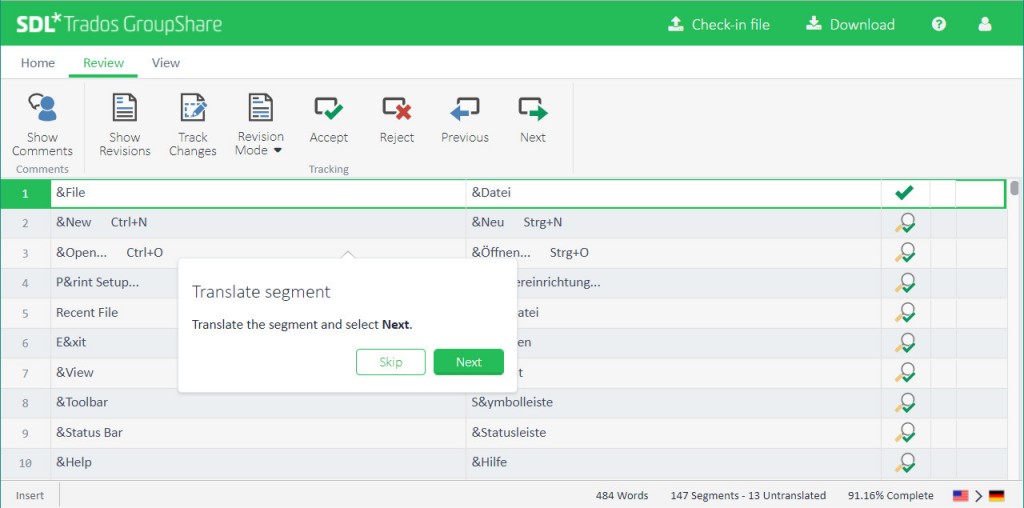Image resolution: width=1024 pixels, height=508 pixels.
Task: Skip the Translate segment tip
Action: (390, 362)
